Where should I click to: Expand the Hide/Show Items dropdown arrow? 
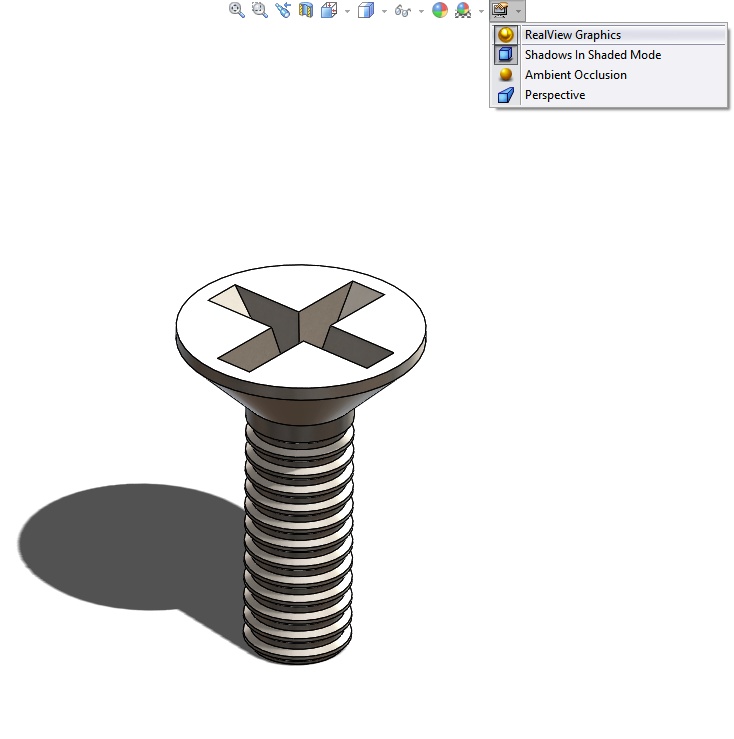click(421, 11)
